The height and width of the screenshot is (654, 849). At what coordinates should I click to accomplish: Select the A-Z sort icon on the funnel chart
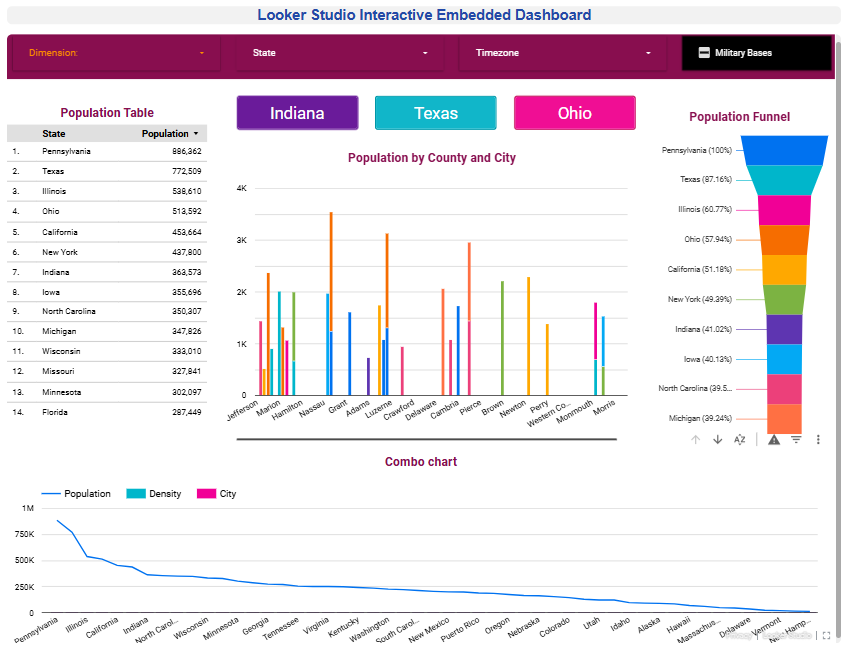point(739,439)
